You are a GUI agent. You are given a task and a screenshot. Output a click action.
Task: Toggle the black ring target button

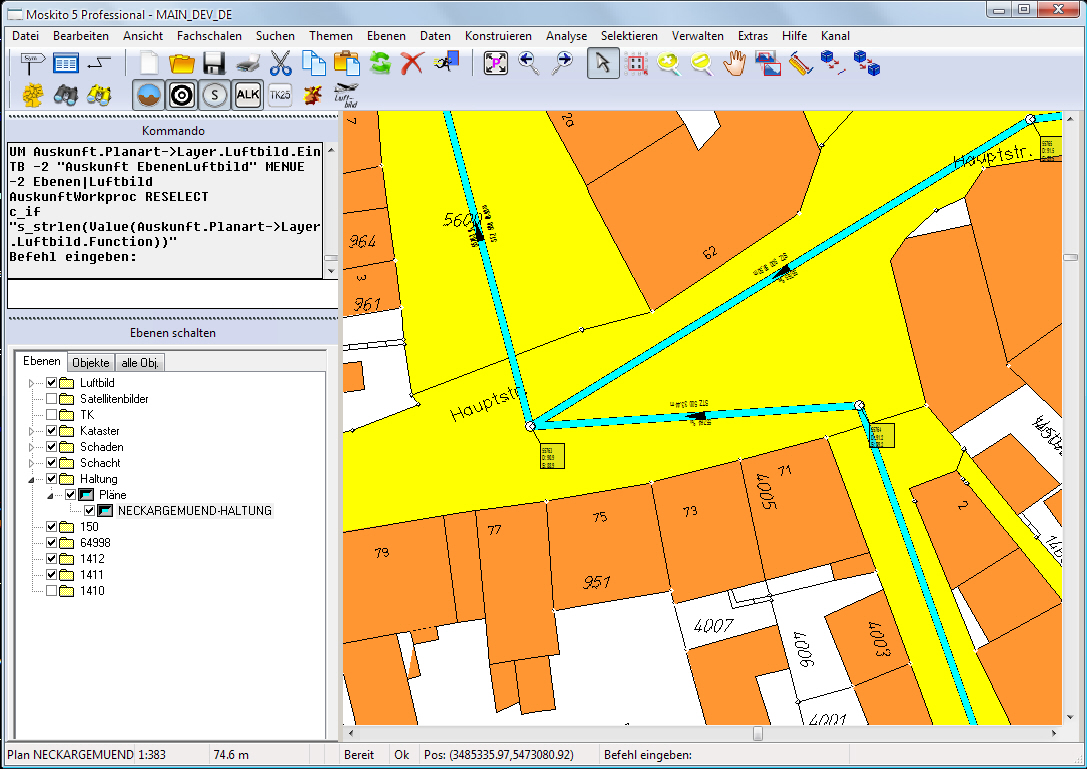point(182,95)
